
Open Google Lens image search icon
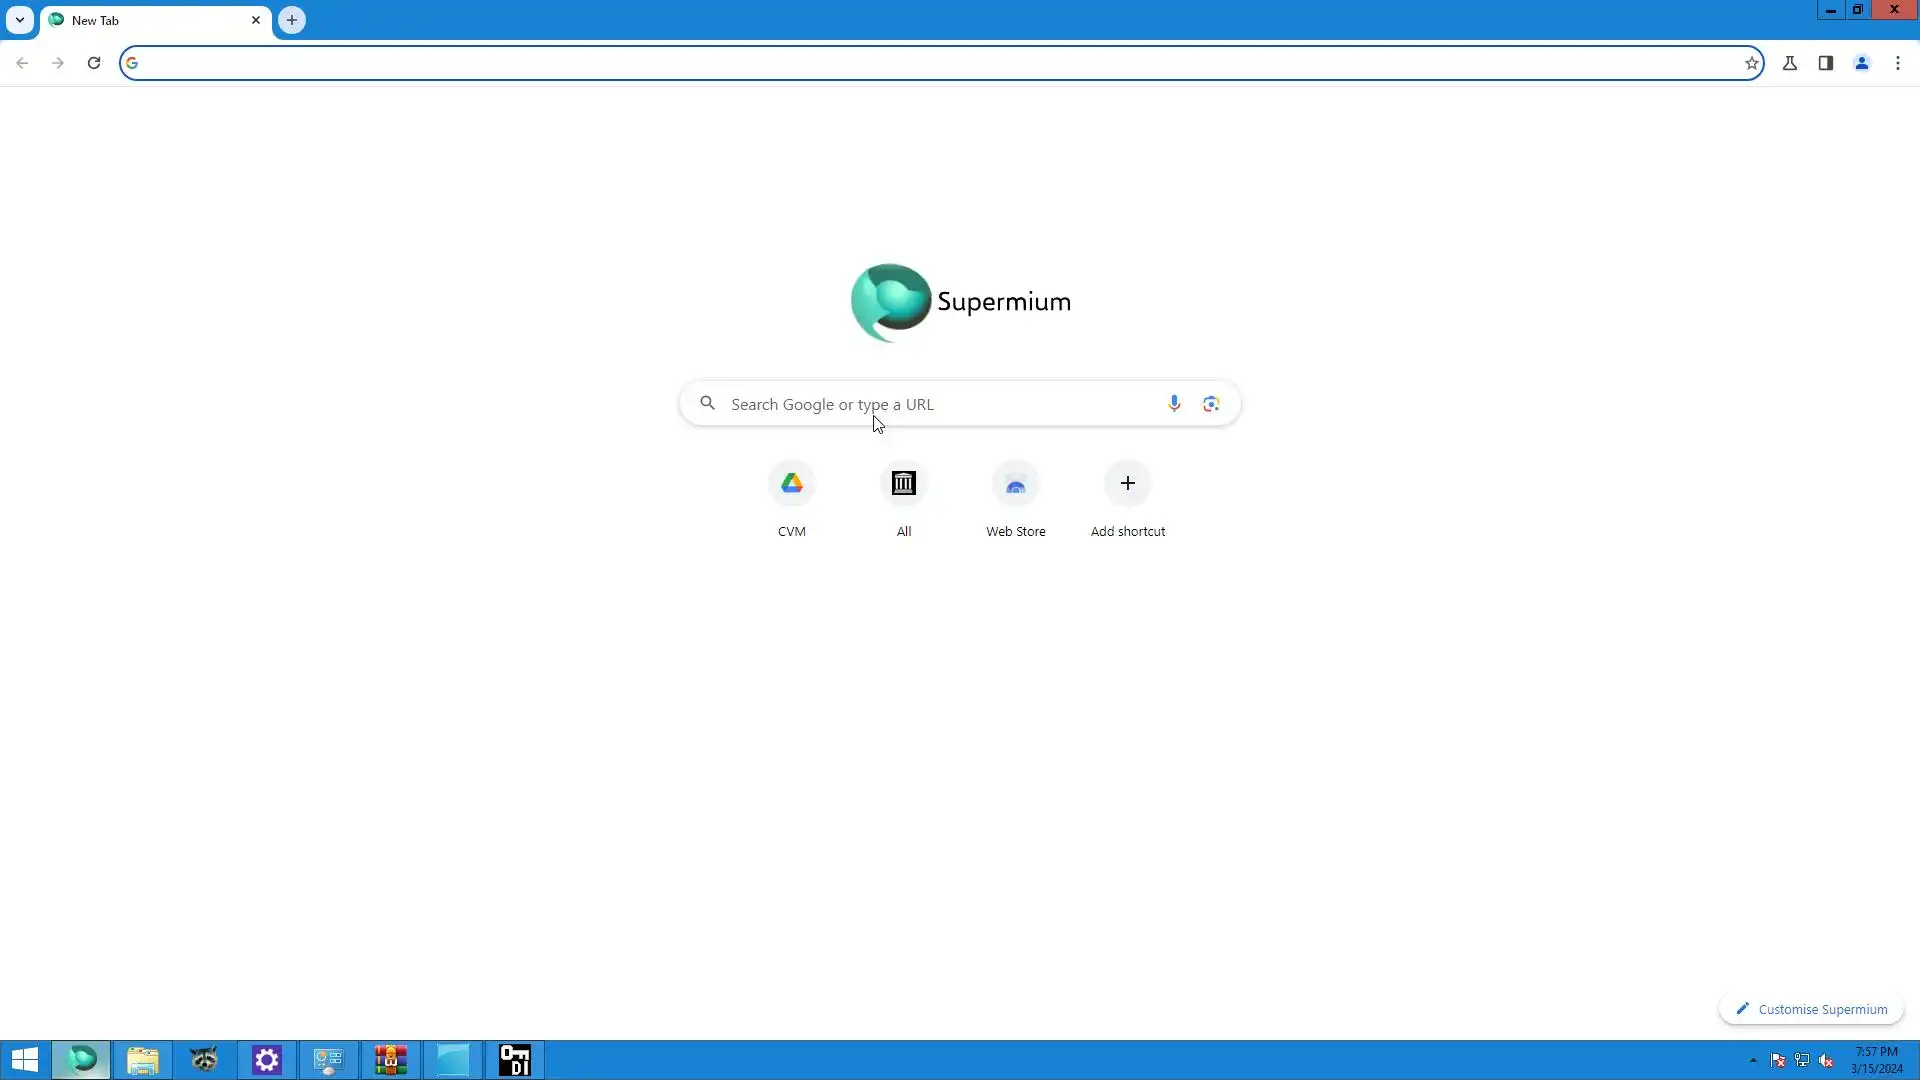[x=1211, y=403]
